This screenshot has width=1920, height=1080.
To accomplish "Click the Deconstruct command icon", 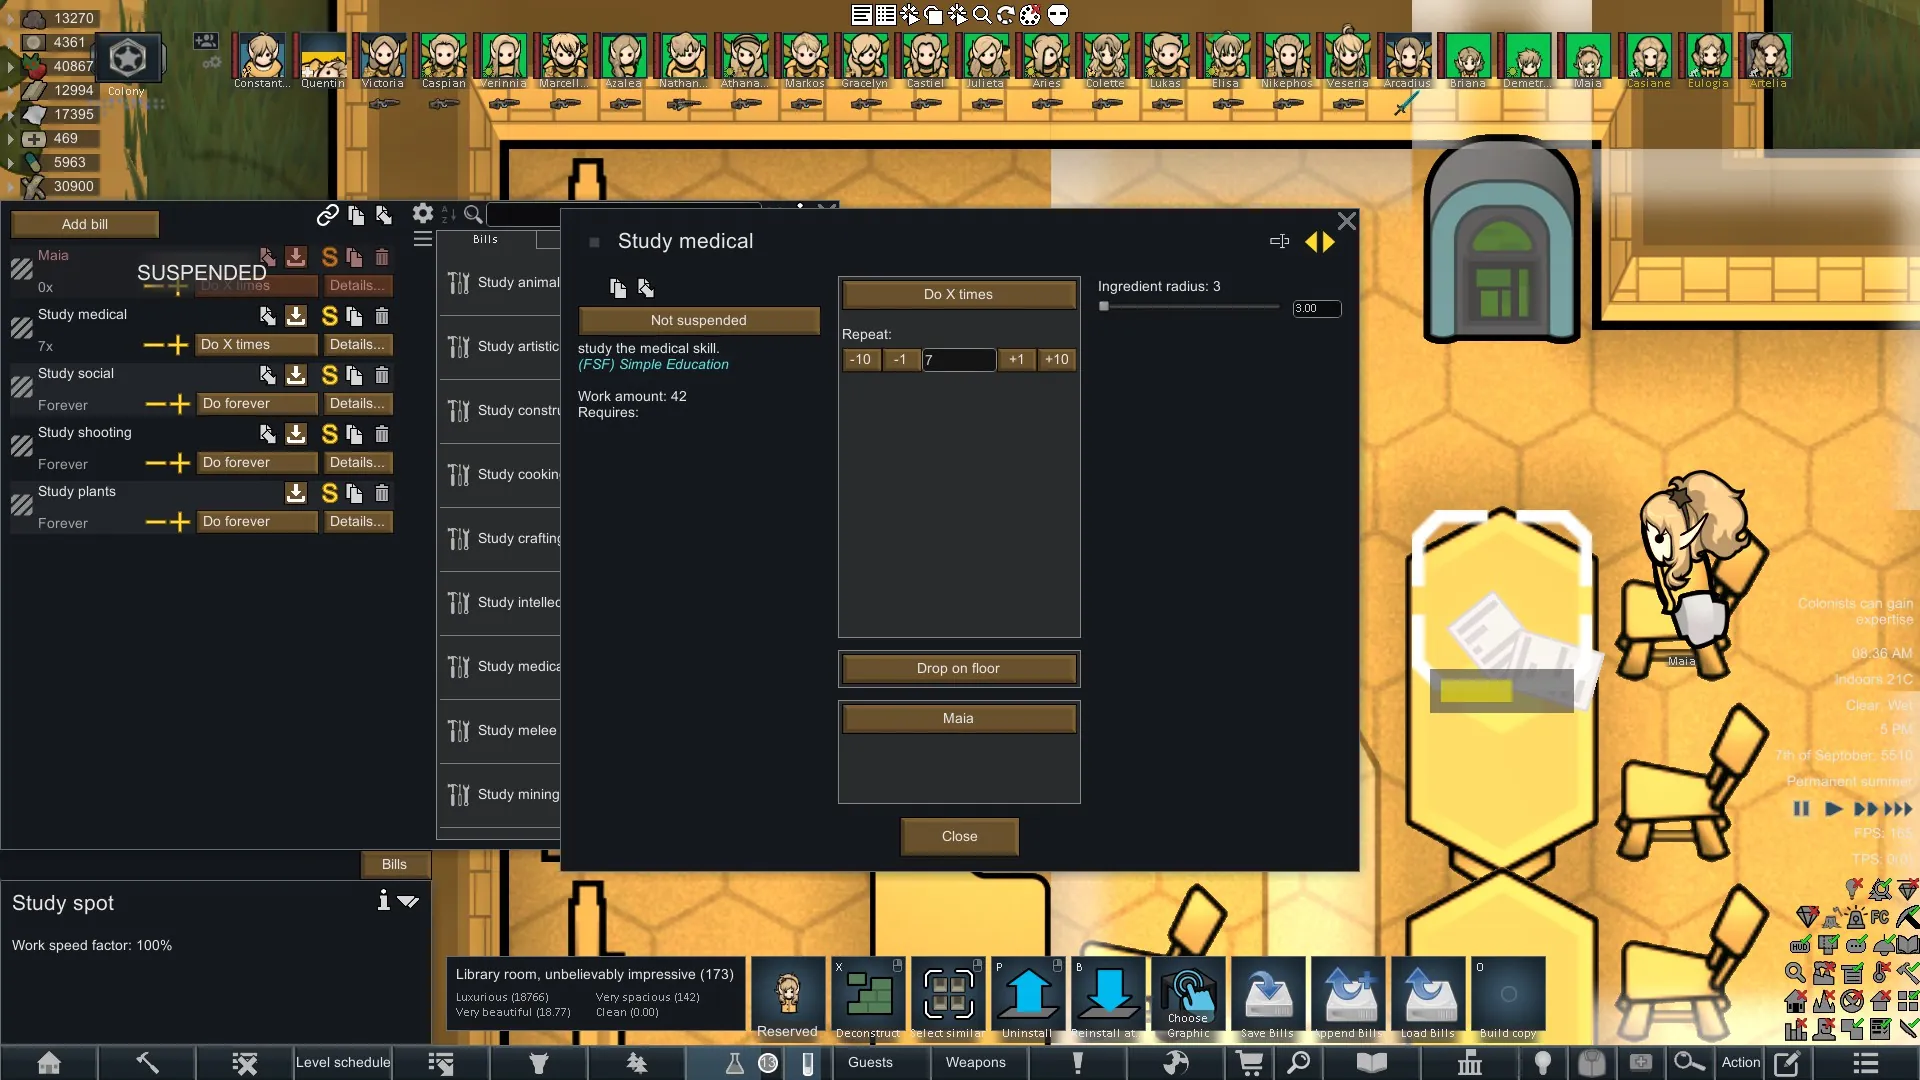I will coord(868,994).
